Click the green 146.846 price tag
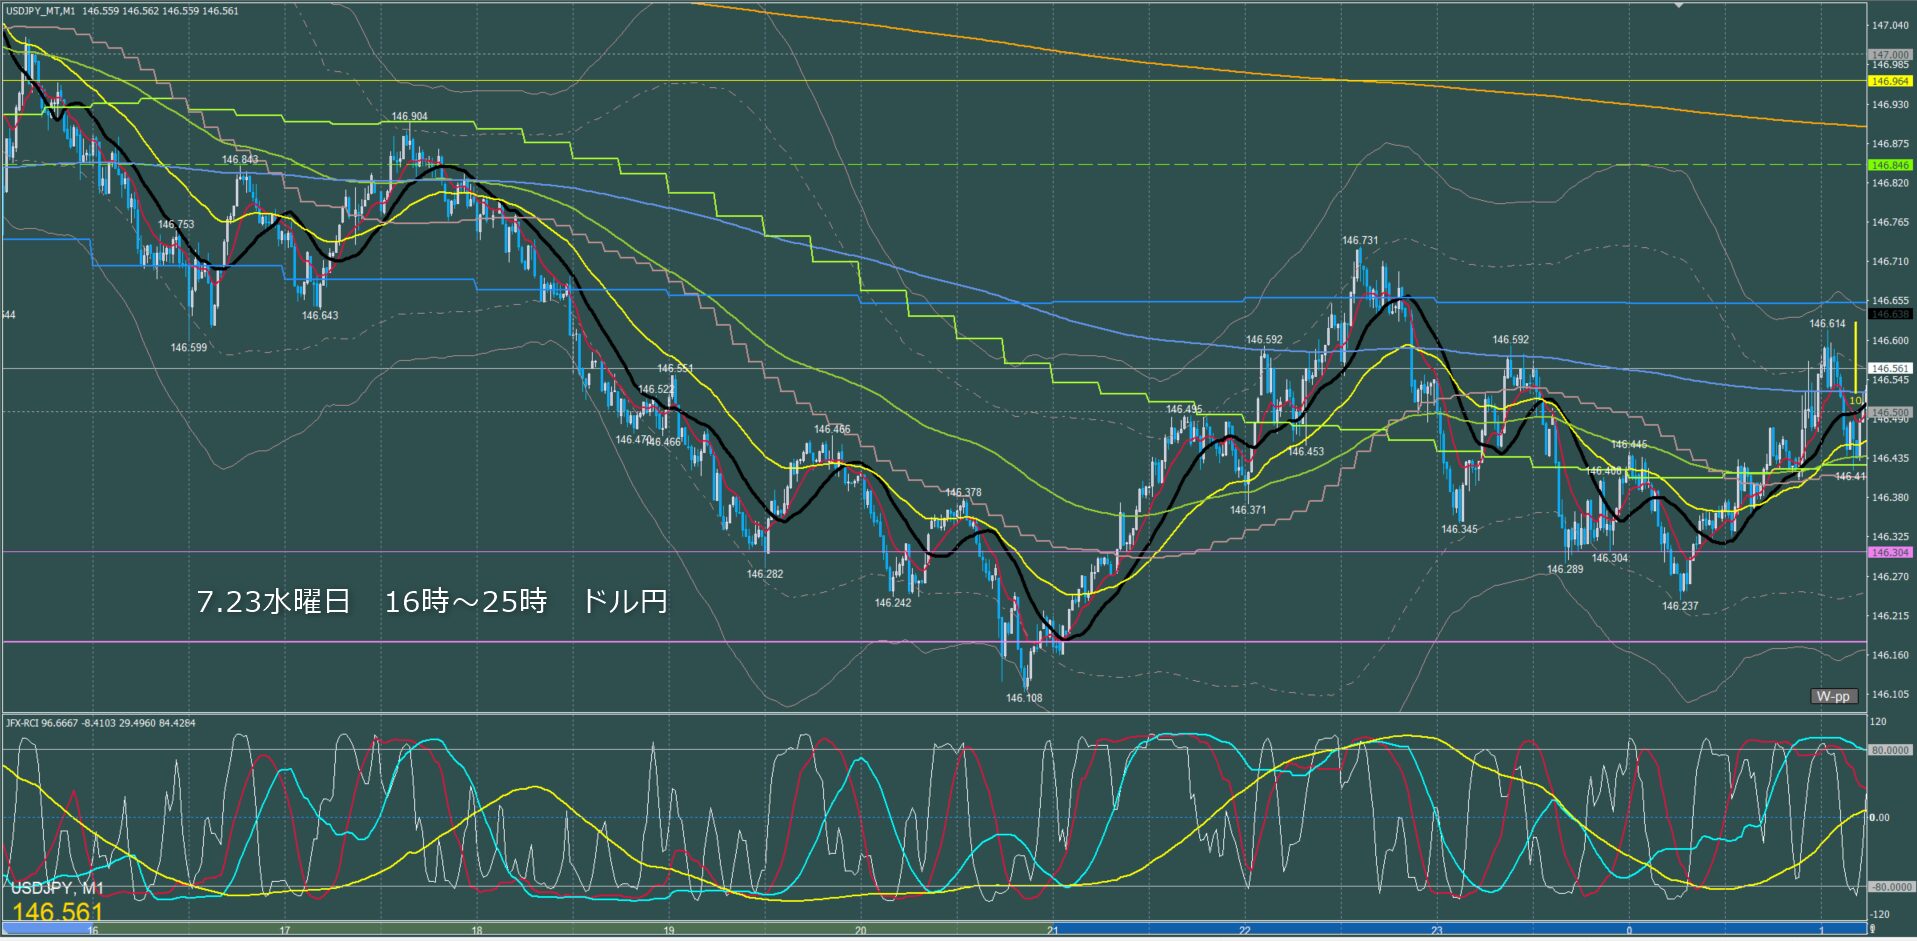The width and height of the screenshot is (1917, 941). (x=1890, y=165)
